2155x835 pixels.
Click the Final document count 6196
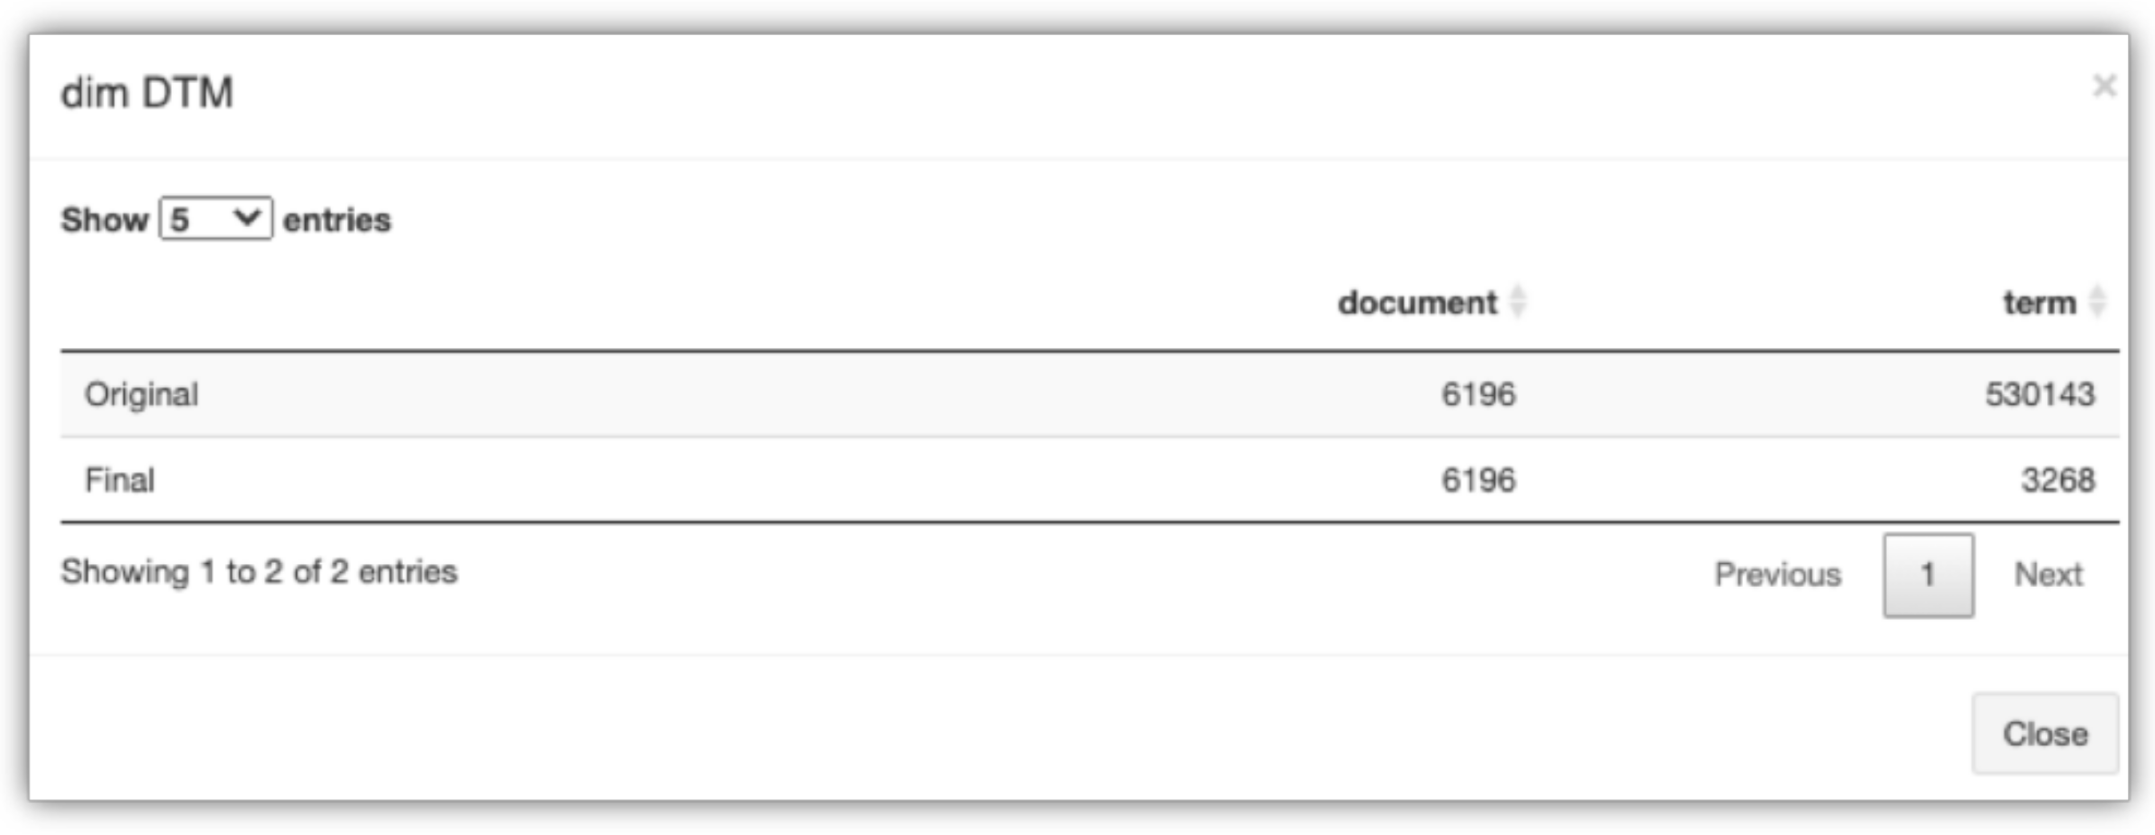pos(1477,480)
